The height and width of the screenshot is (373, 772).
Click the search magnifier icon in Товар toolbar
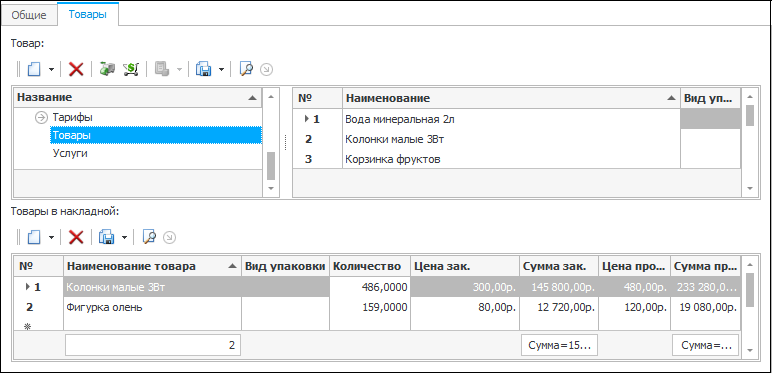[246, 69]
